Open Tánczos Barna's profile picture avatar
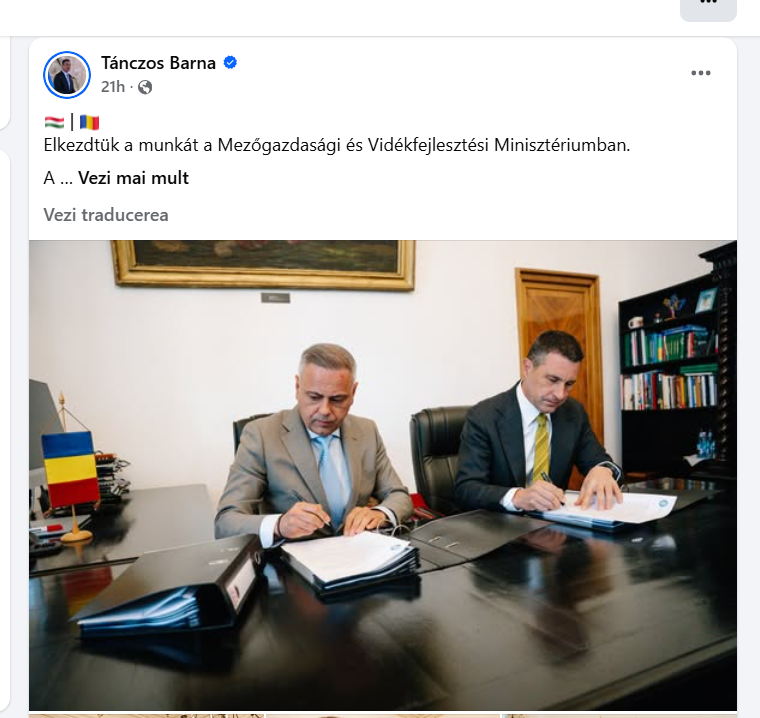Screen dimensions: 760x718 coord(67,75)
